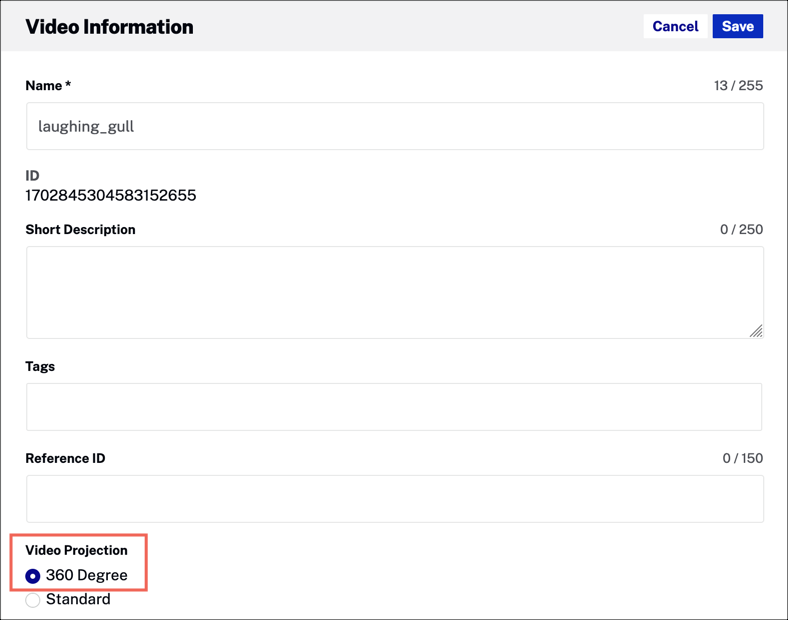Choose the Standard video projection option

point(33,600)
